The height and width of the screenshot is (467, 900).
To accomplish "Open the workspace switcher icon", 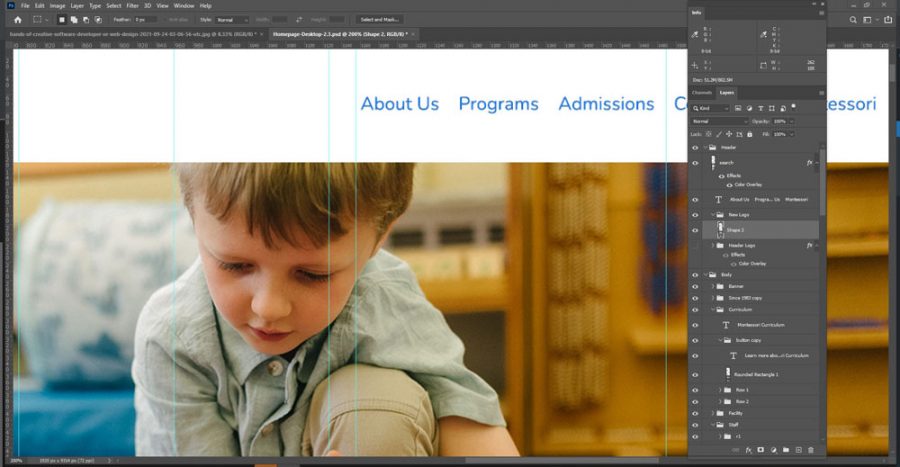I will click(x=867, y=20).
